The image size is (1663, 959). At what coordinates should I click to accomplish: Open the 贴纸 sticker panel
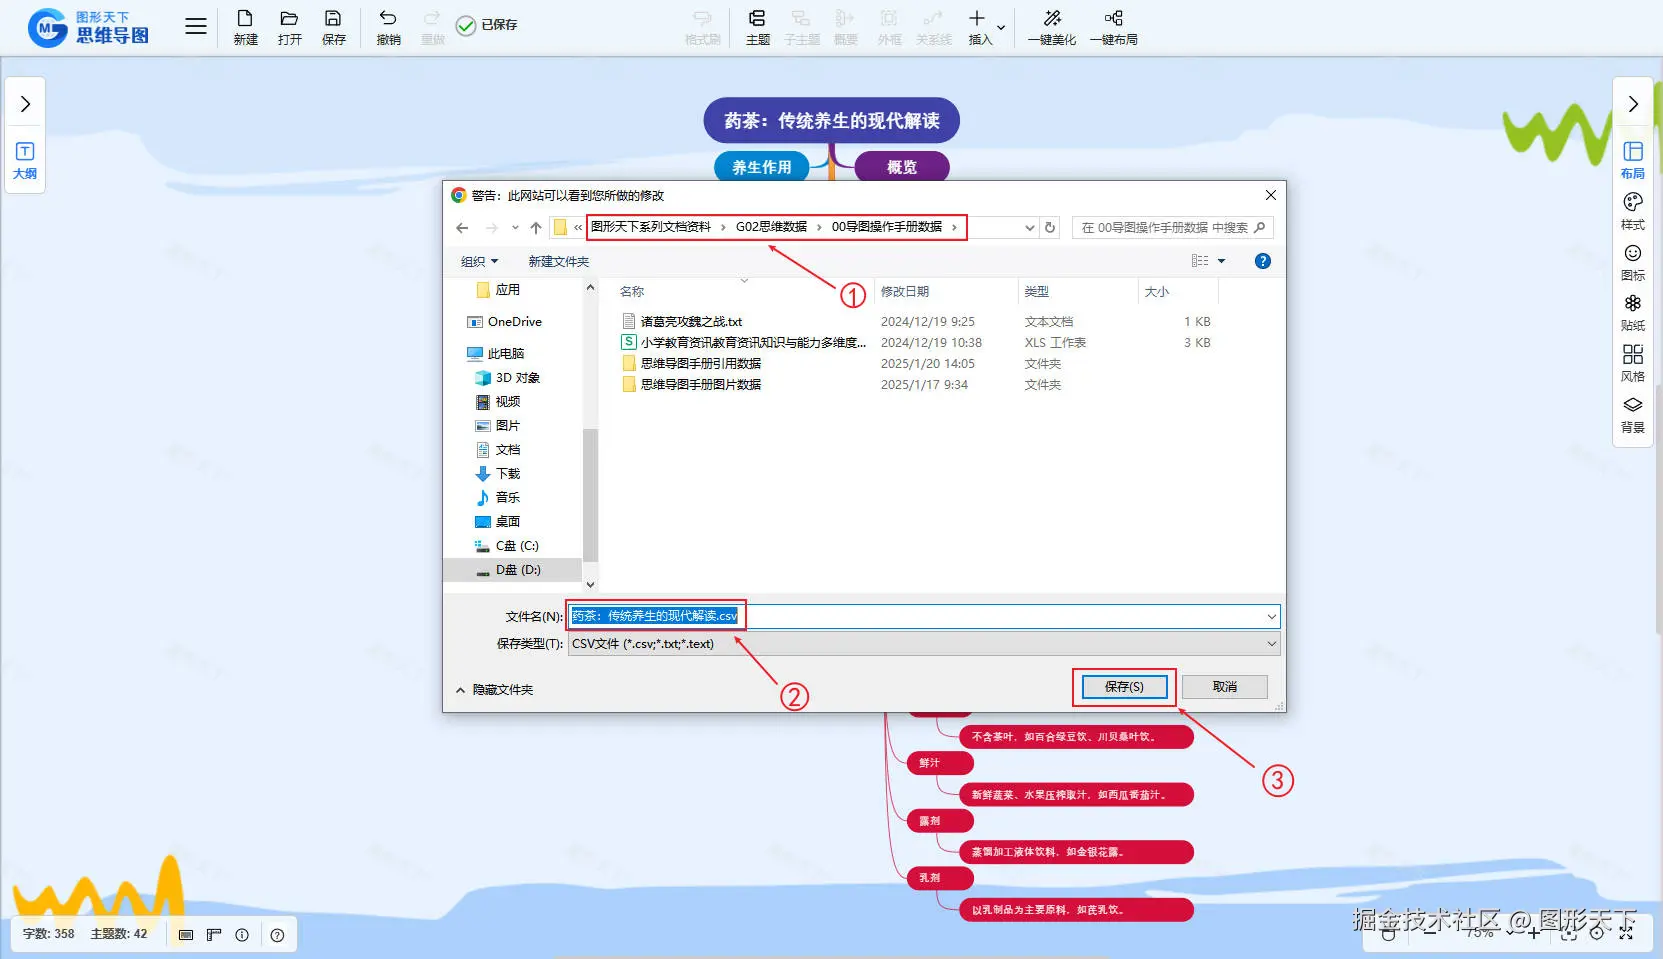pos(1633,312)
